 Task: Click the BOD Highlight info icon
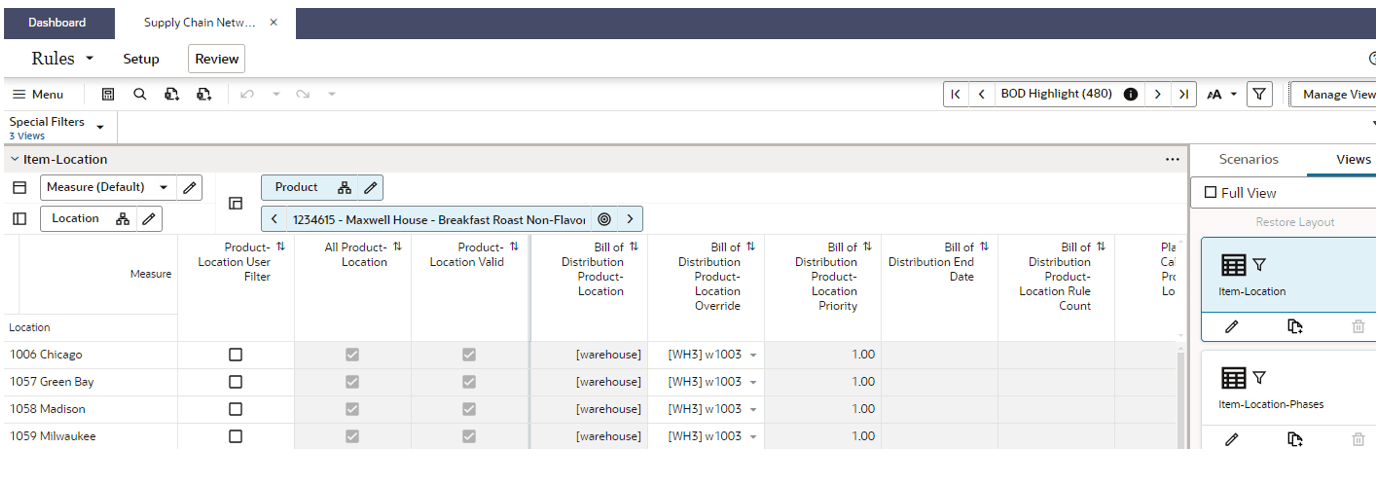click(1131, 94)
